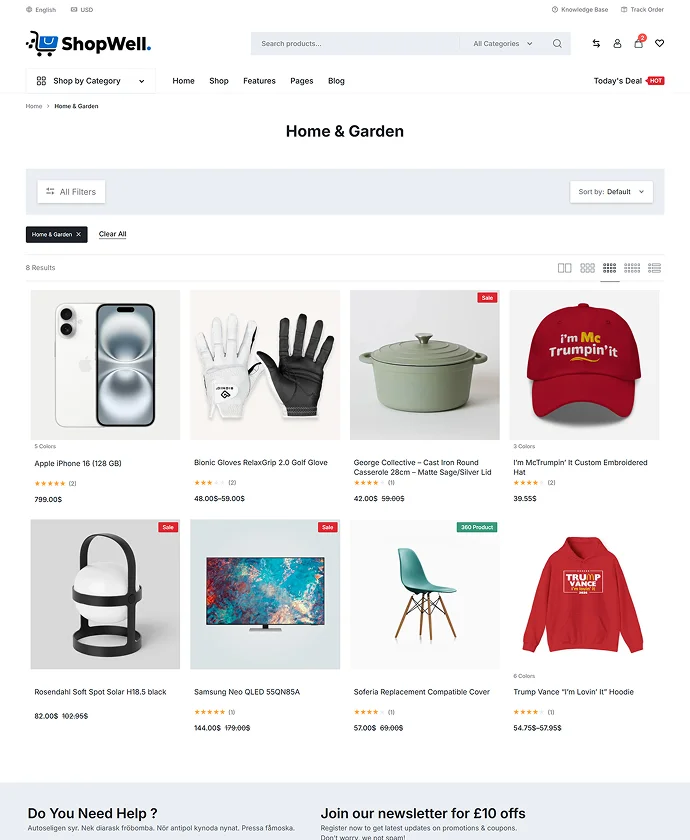Open the compare products icon
The image size is (690, 840).
click(596, 43)
